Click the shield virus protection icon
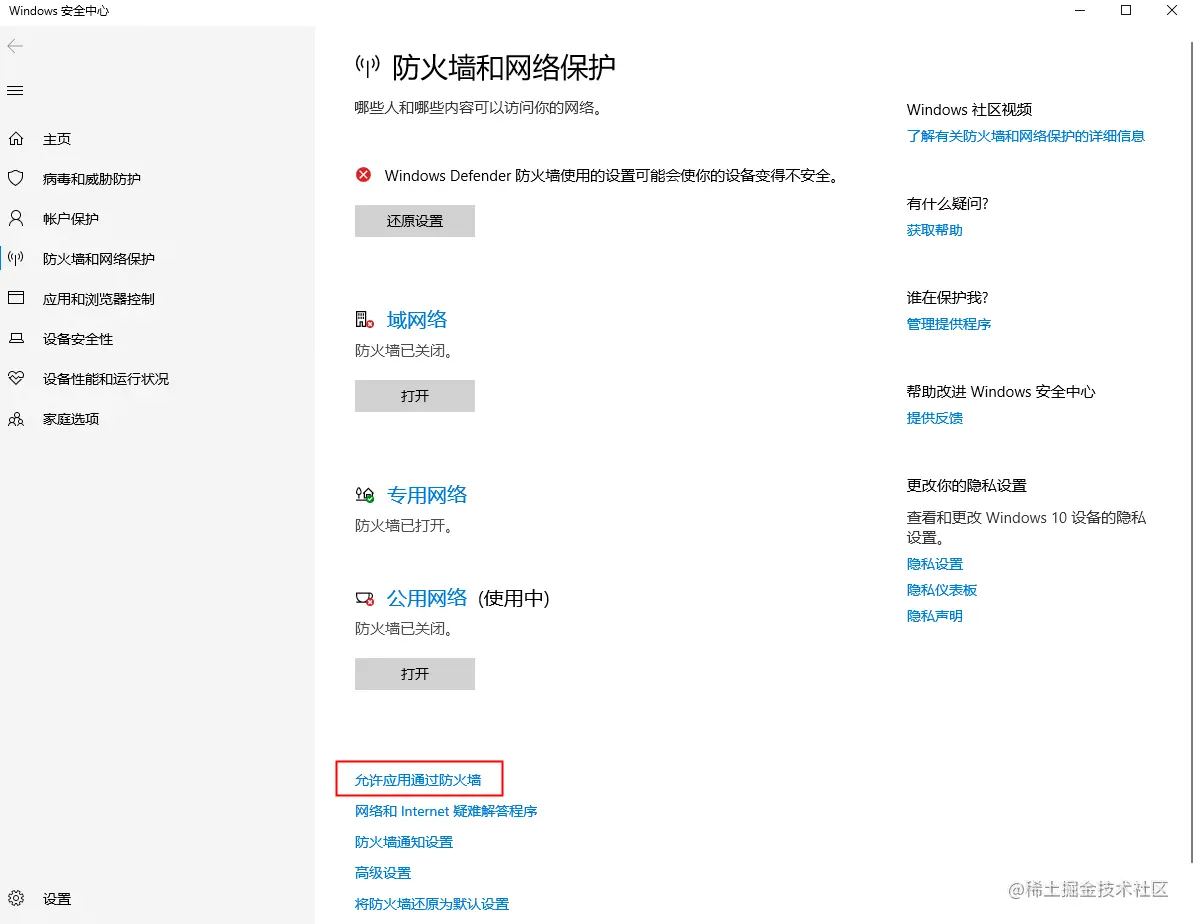The width and height of the screenshot is (1193, 924). click(16, 178)
